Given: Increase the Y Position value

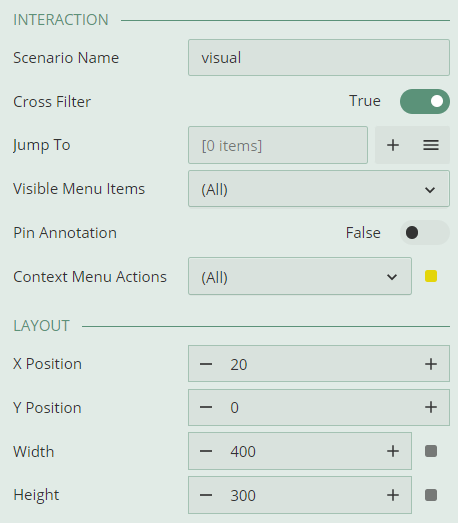Looking at the screenshot, I should click(x=431, y=407).
